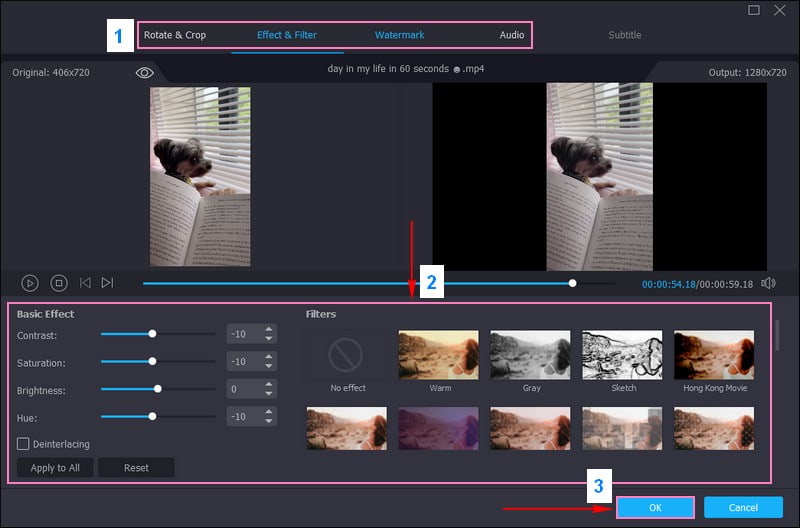The image size is (800, 528).
Task: Increase the Contrast value with up arrow
Action: coord(268,329)
